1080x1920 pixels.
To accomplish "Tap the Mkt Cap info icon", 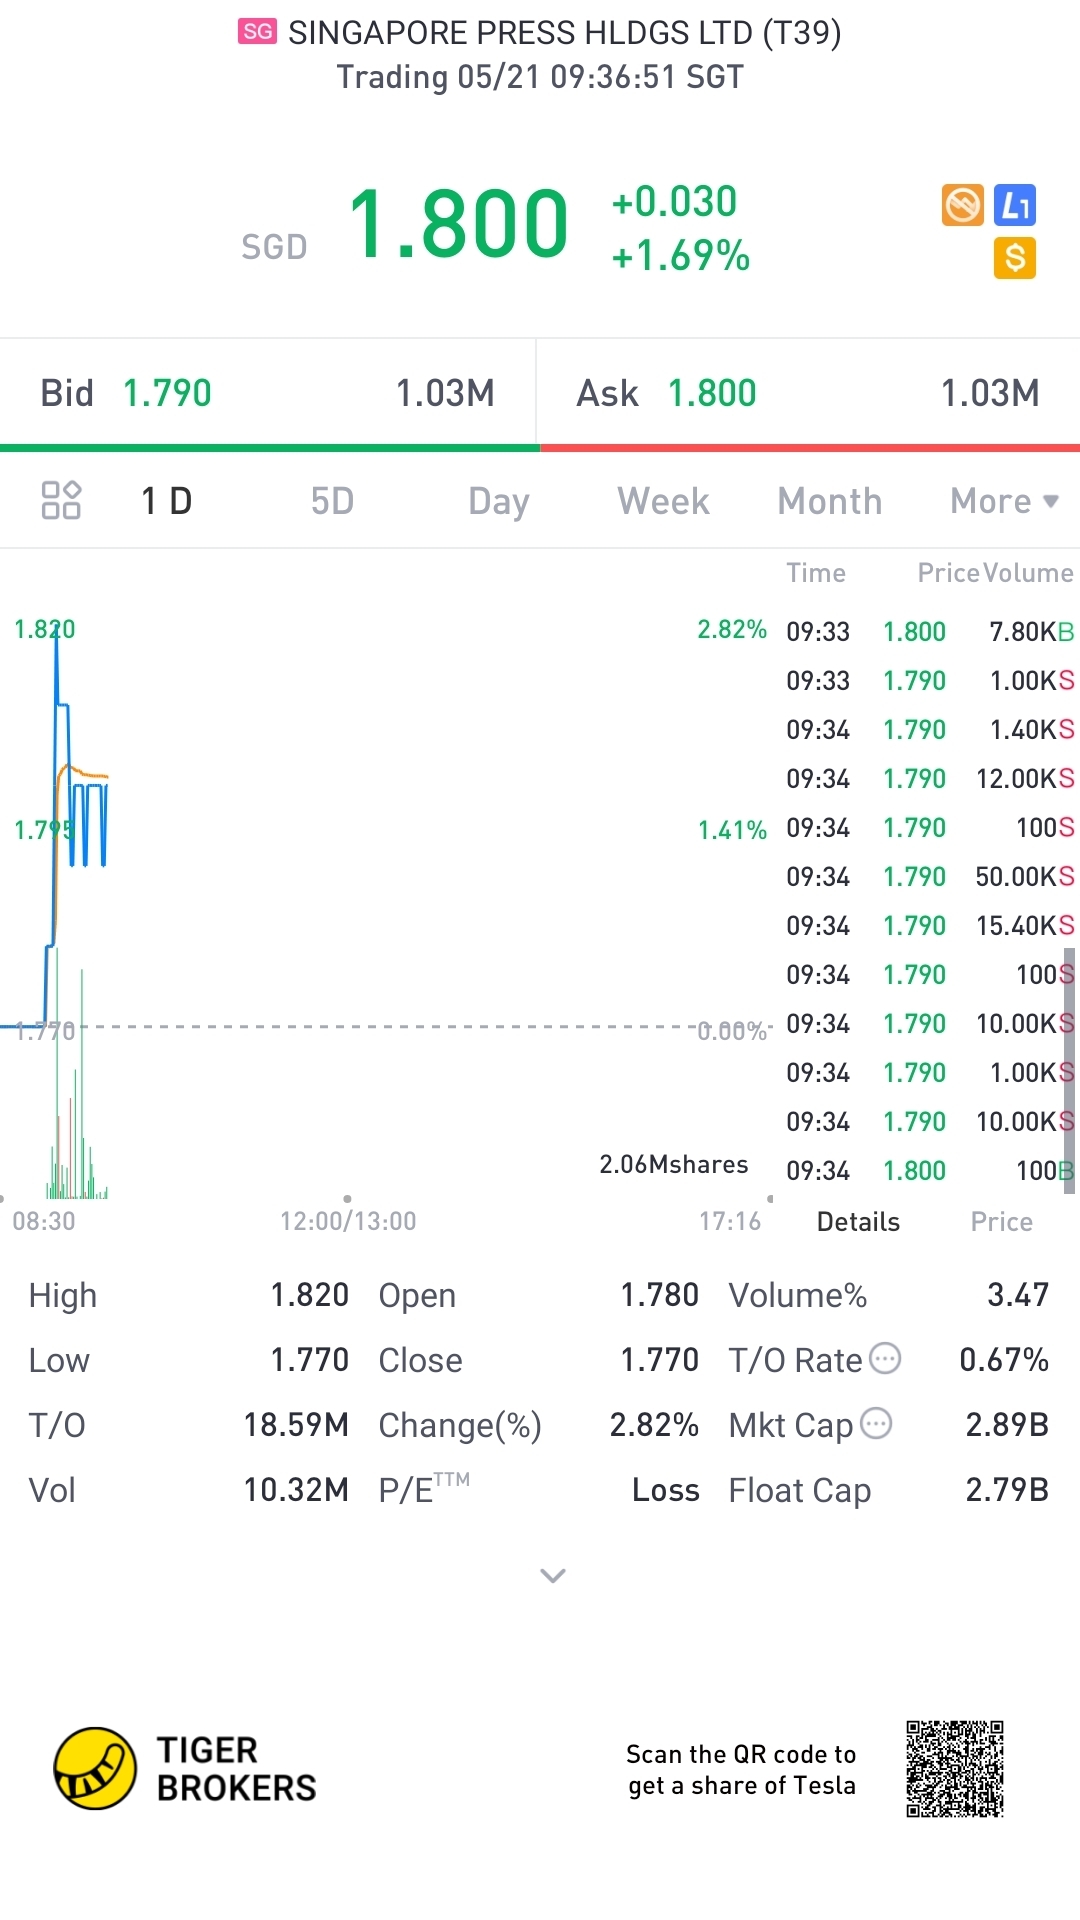I will click(876, 1423).
